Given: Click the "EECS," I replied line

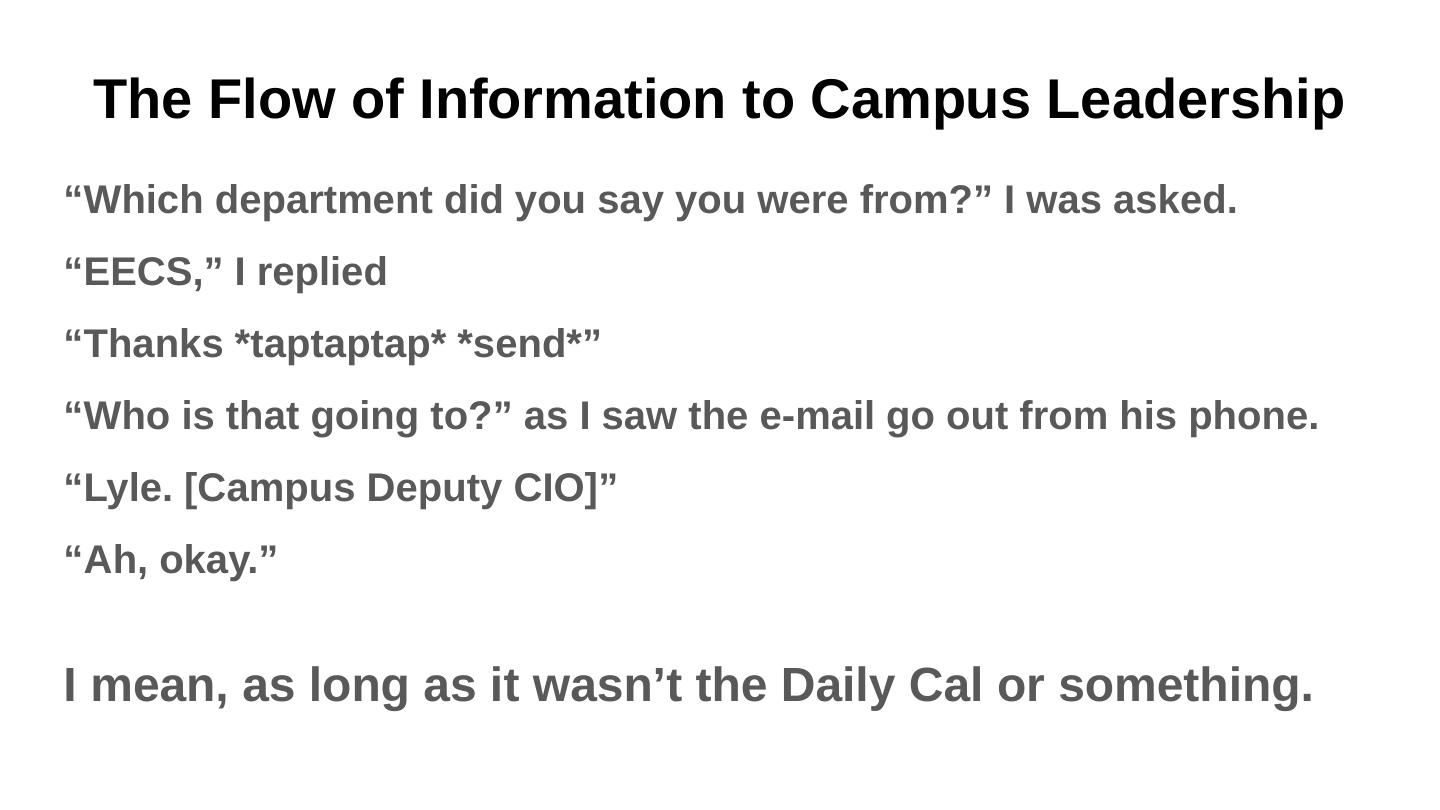Looking at the screenshot, I should (x=226, y=272).
